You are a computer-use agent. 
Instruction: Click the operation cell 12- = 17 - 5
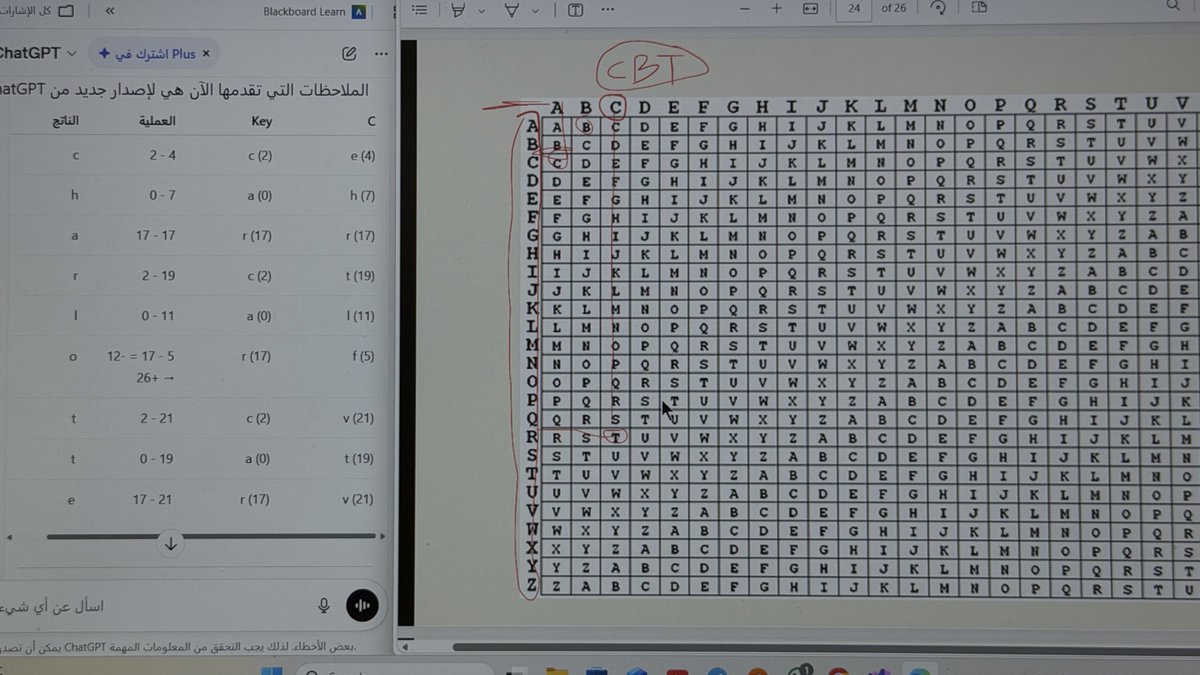[142, 356]
